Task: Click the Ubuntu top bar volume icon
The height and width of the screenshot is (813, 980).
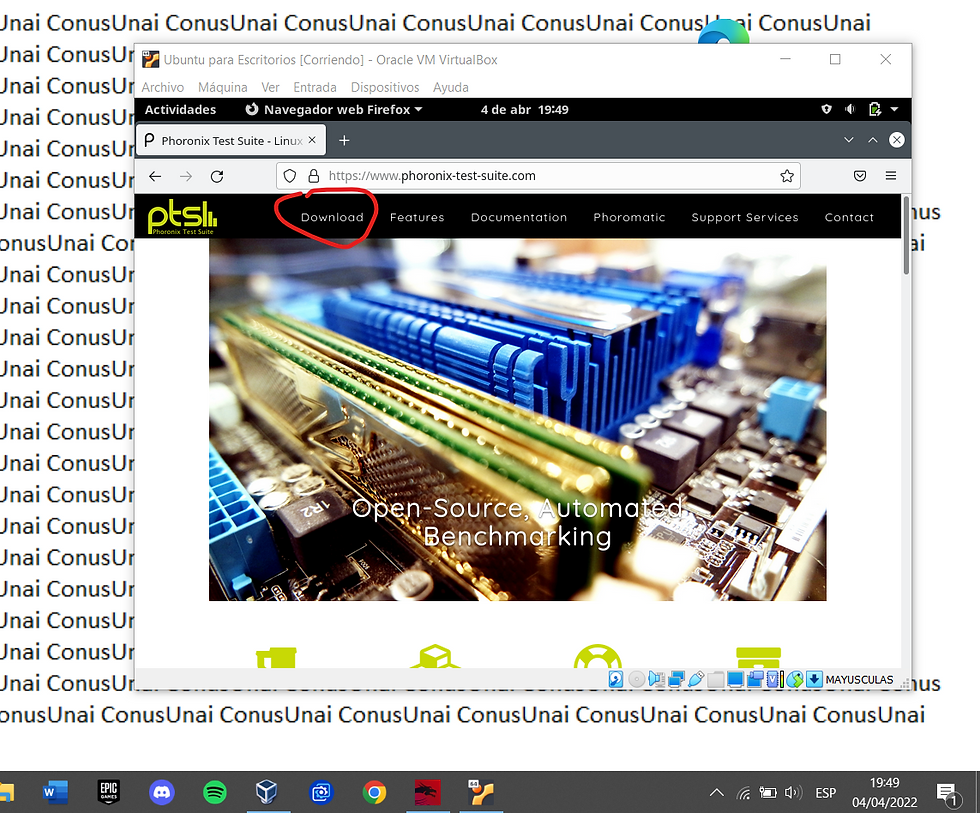Action: click(850, 109)
